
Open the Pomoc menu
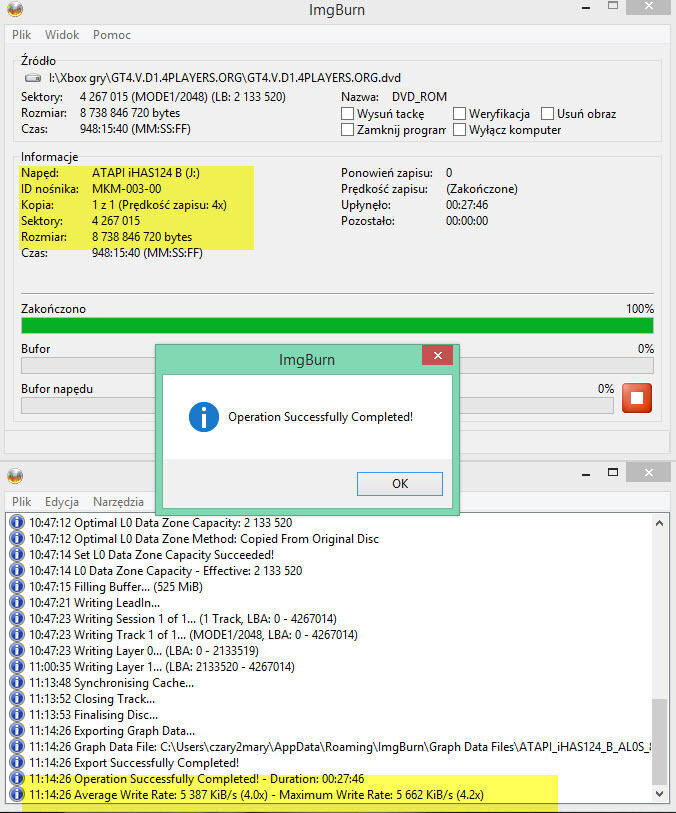(x=111, y=35)
